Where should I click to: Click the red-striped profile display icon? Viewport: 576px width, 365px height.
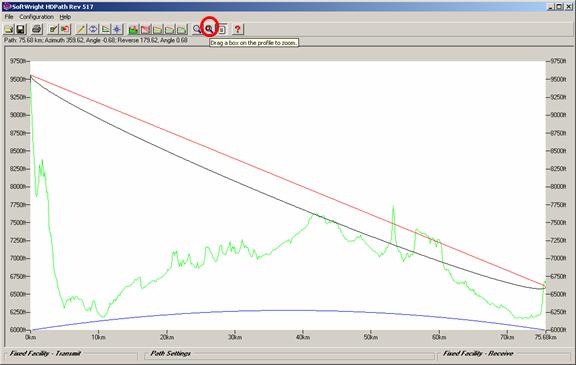tap(145, 29)
